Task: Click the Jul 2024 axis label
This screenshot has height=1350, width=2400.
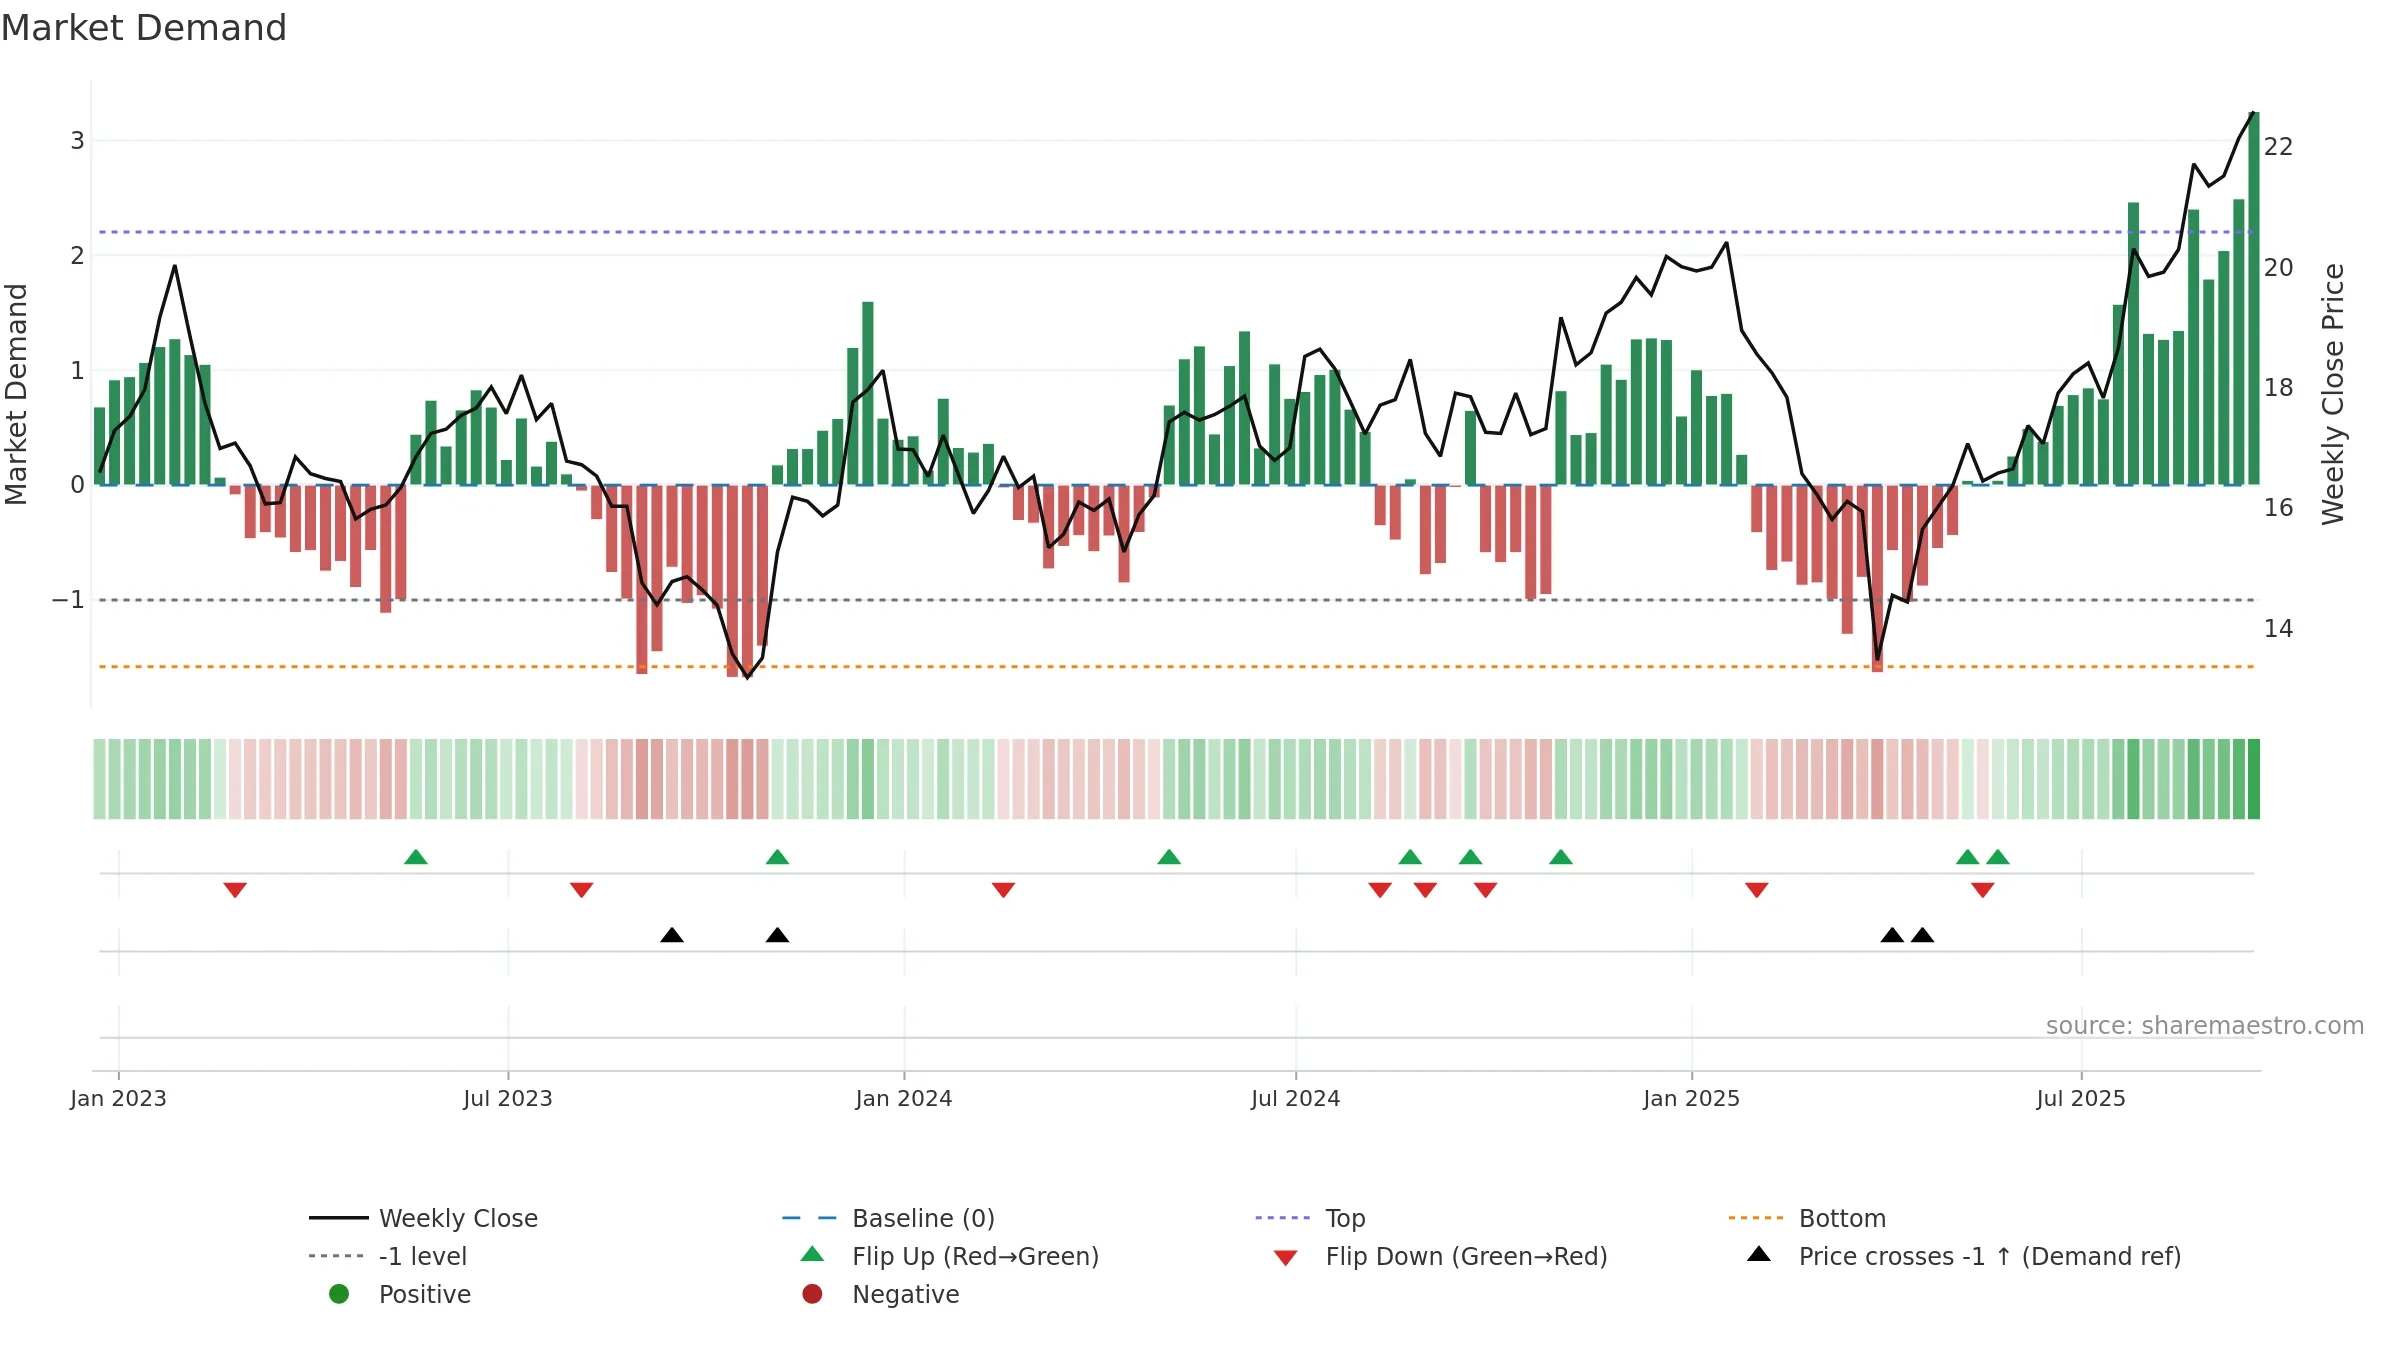Action: tap(1295, 1099)
